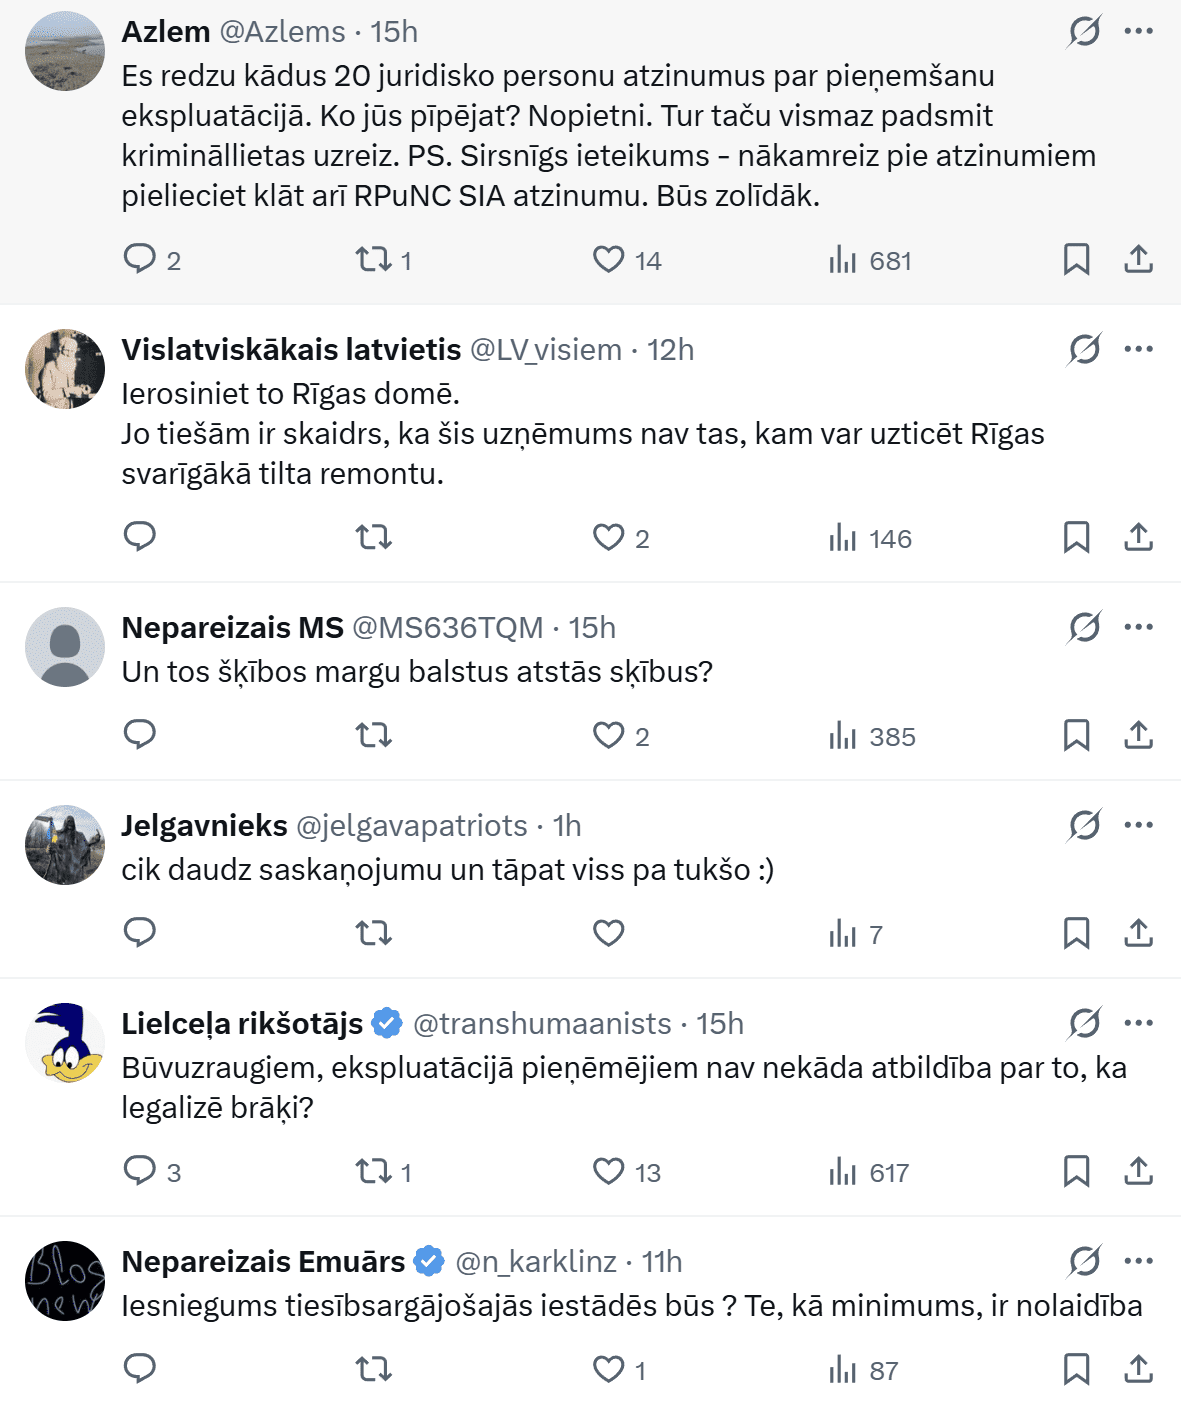This screenshot has height=1404, width=1181.
Task: Share Nepareizais Emuārs's tweet
Action: pyautogui.click(x=1138, y=1369)
